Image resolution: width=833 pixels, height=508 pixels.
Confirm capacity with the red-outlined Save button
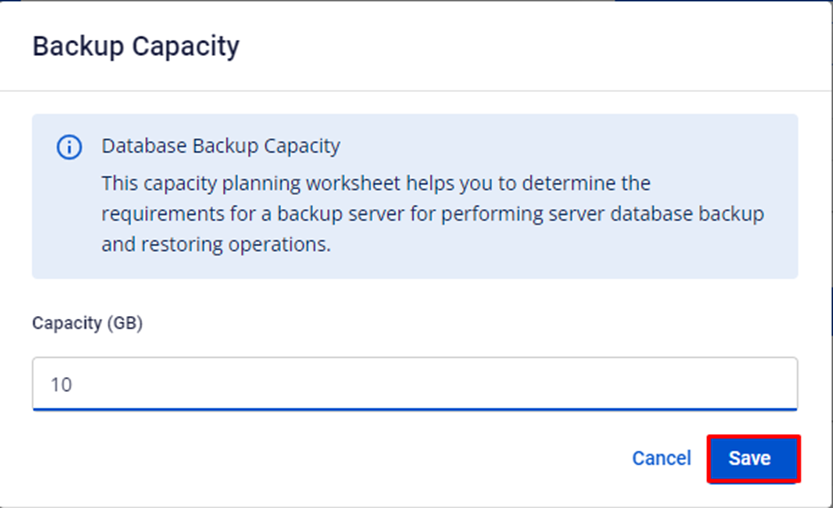pos(753,459)
